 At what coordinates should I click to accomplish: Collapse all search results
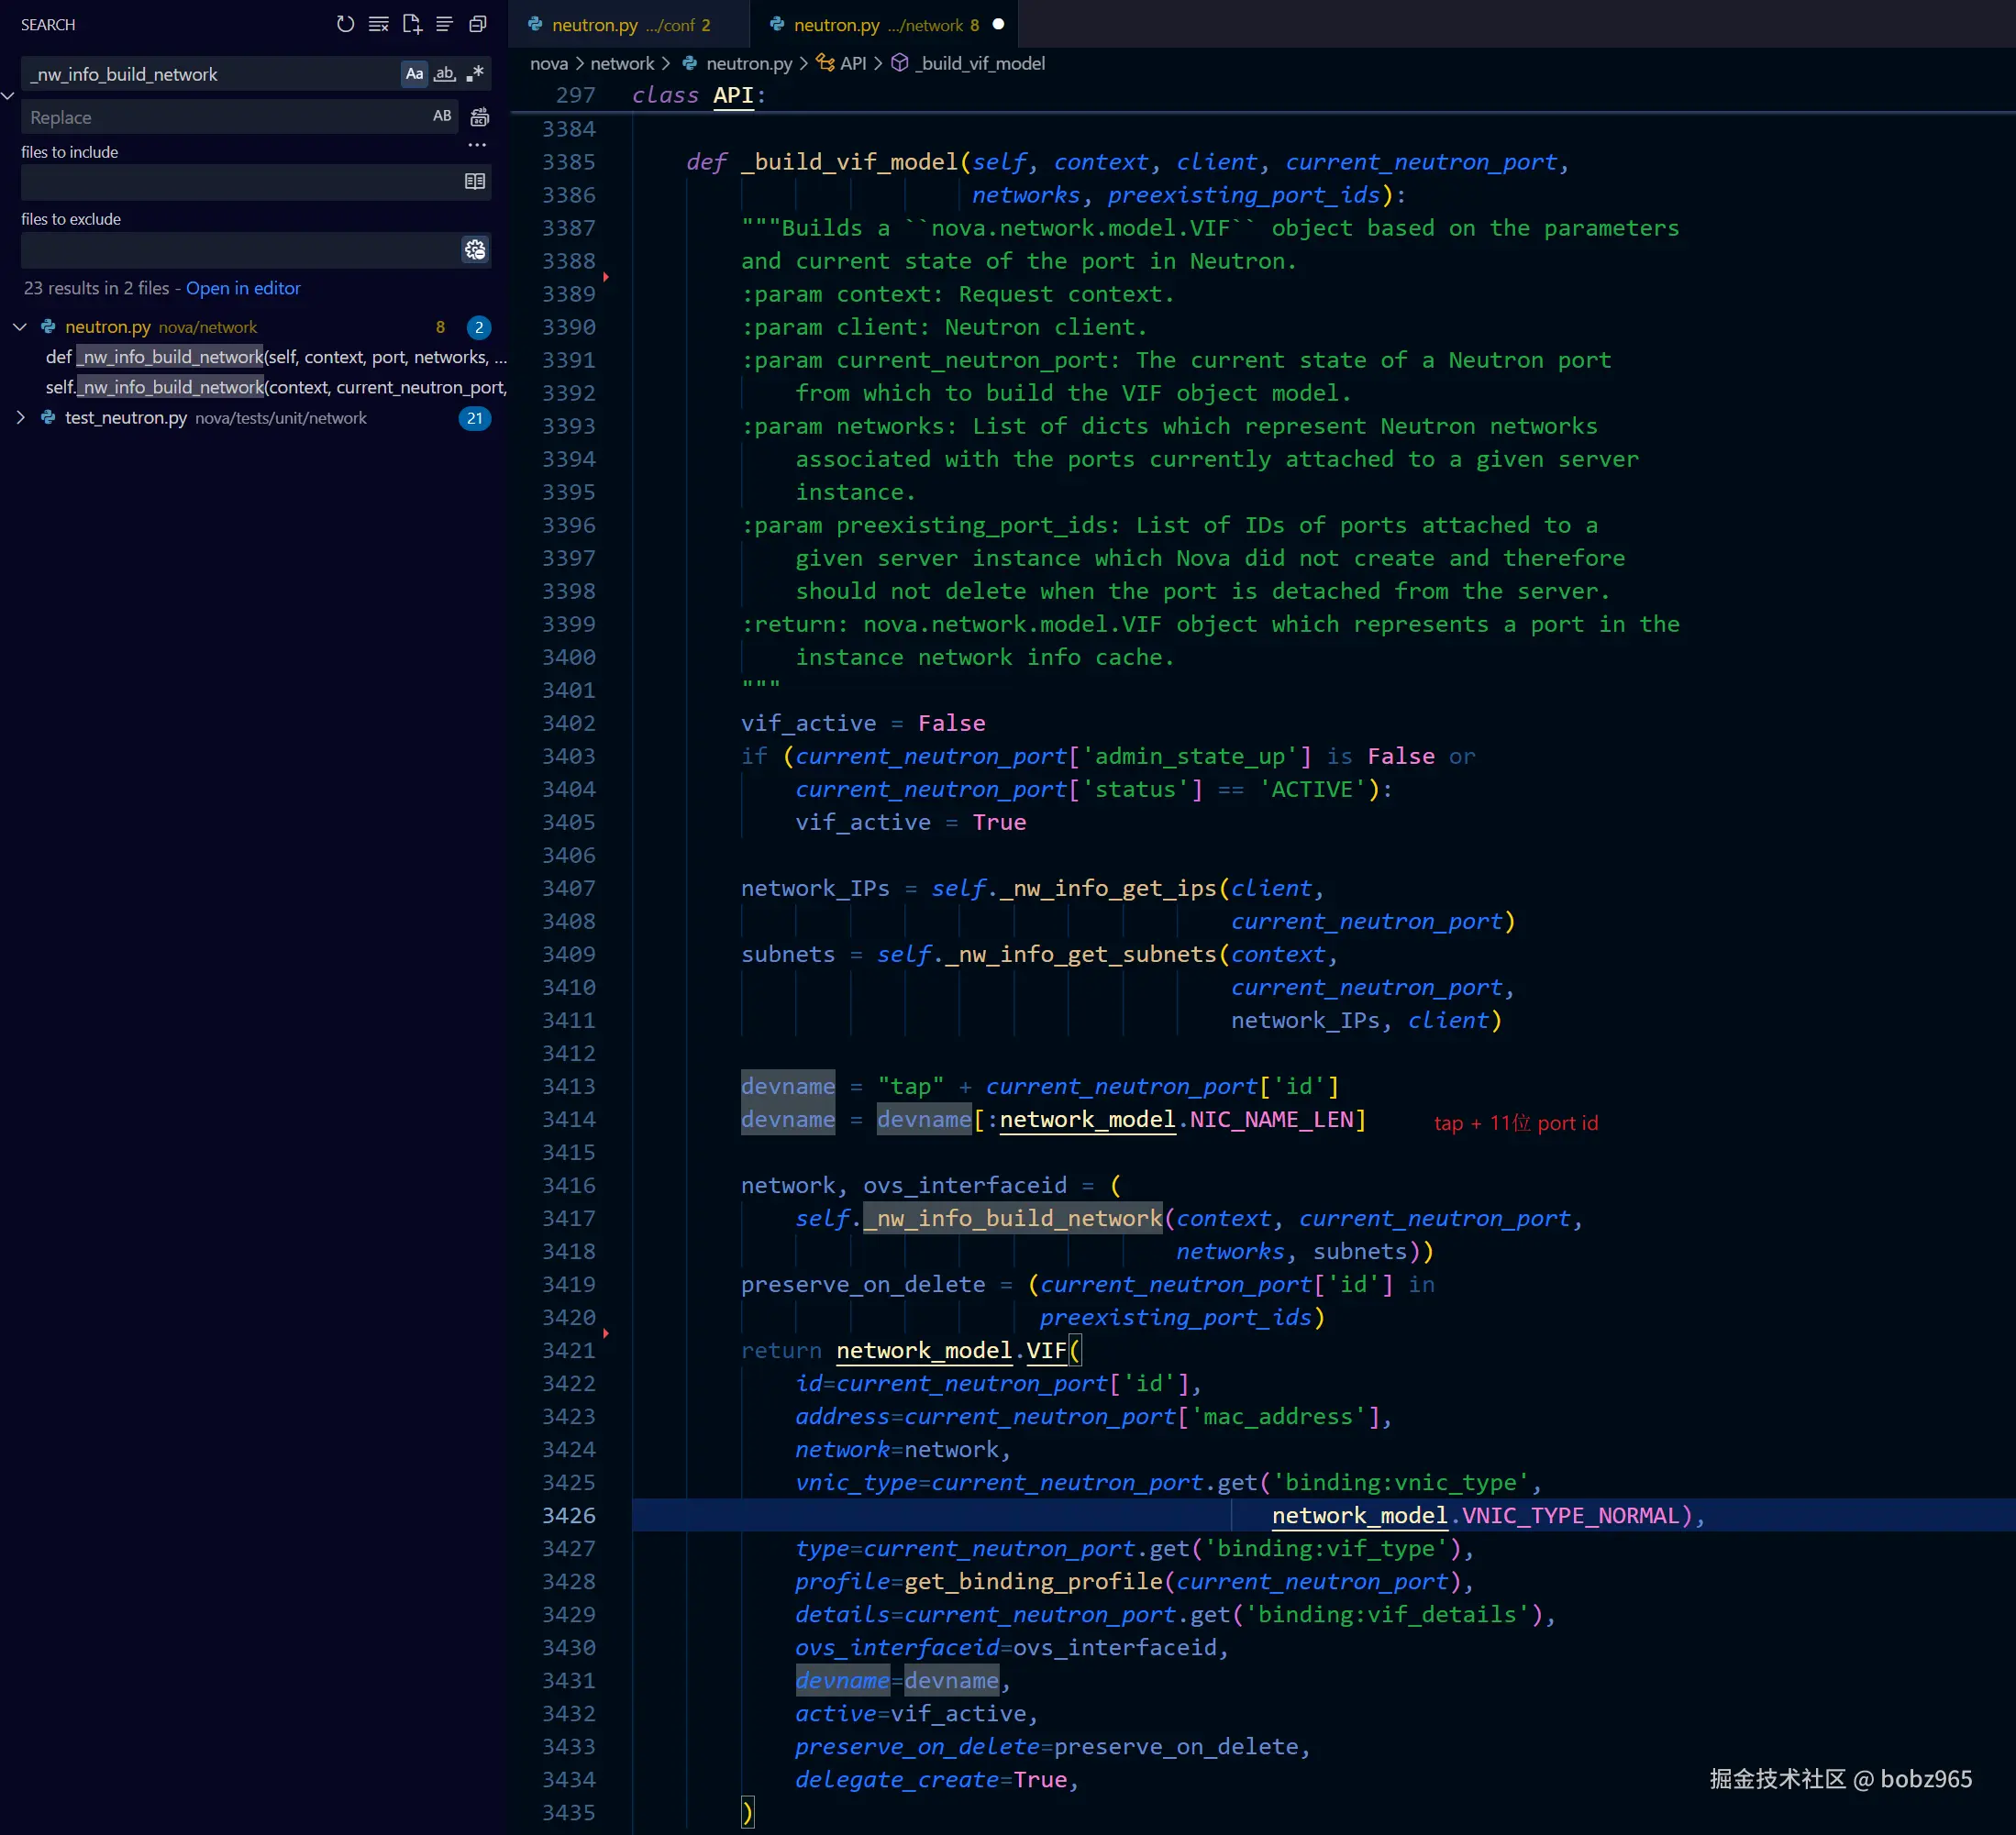coord(478,24)
